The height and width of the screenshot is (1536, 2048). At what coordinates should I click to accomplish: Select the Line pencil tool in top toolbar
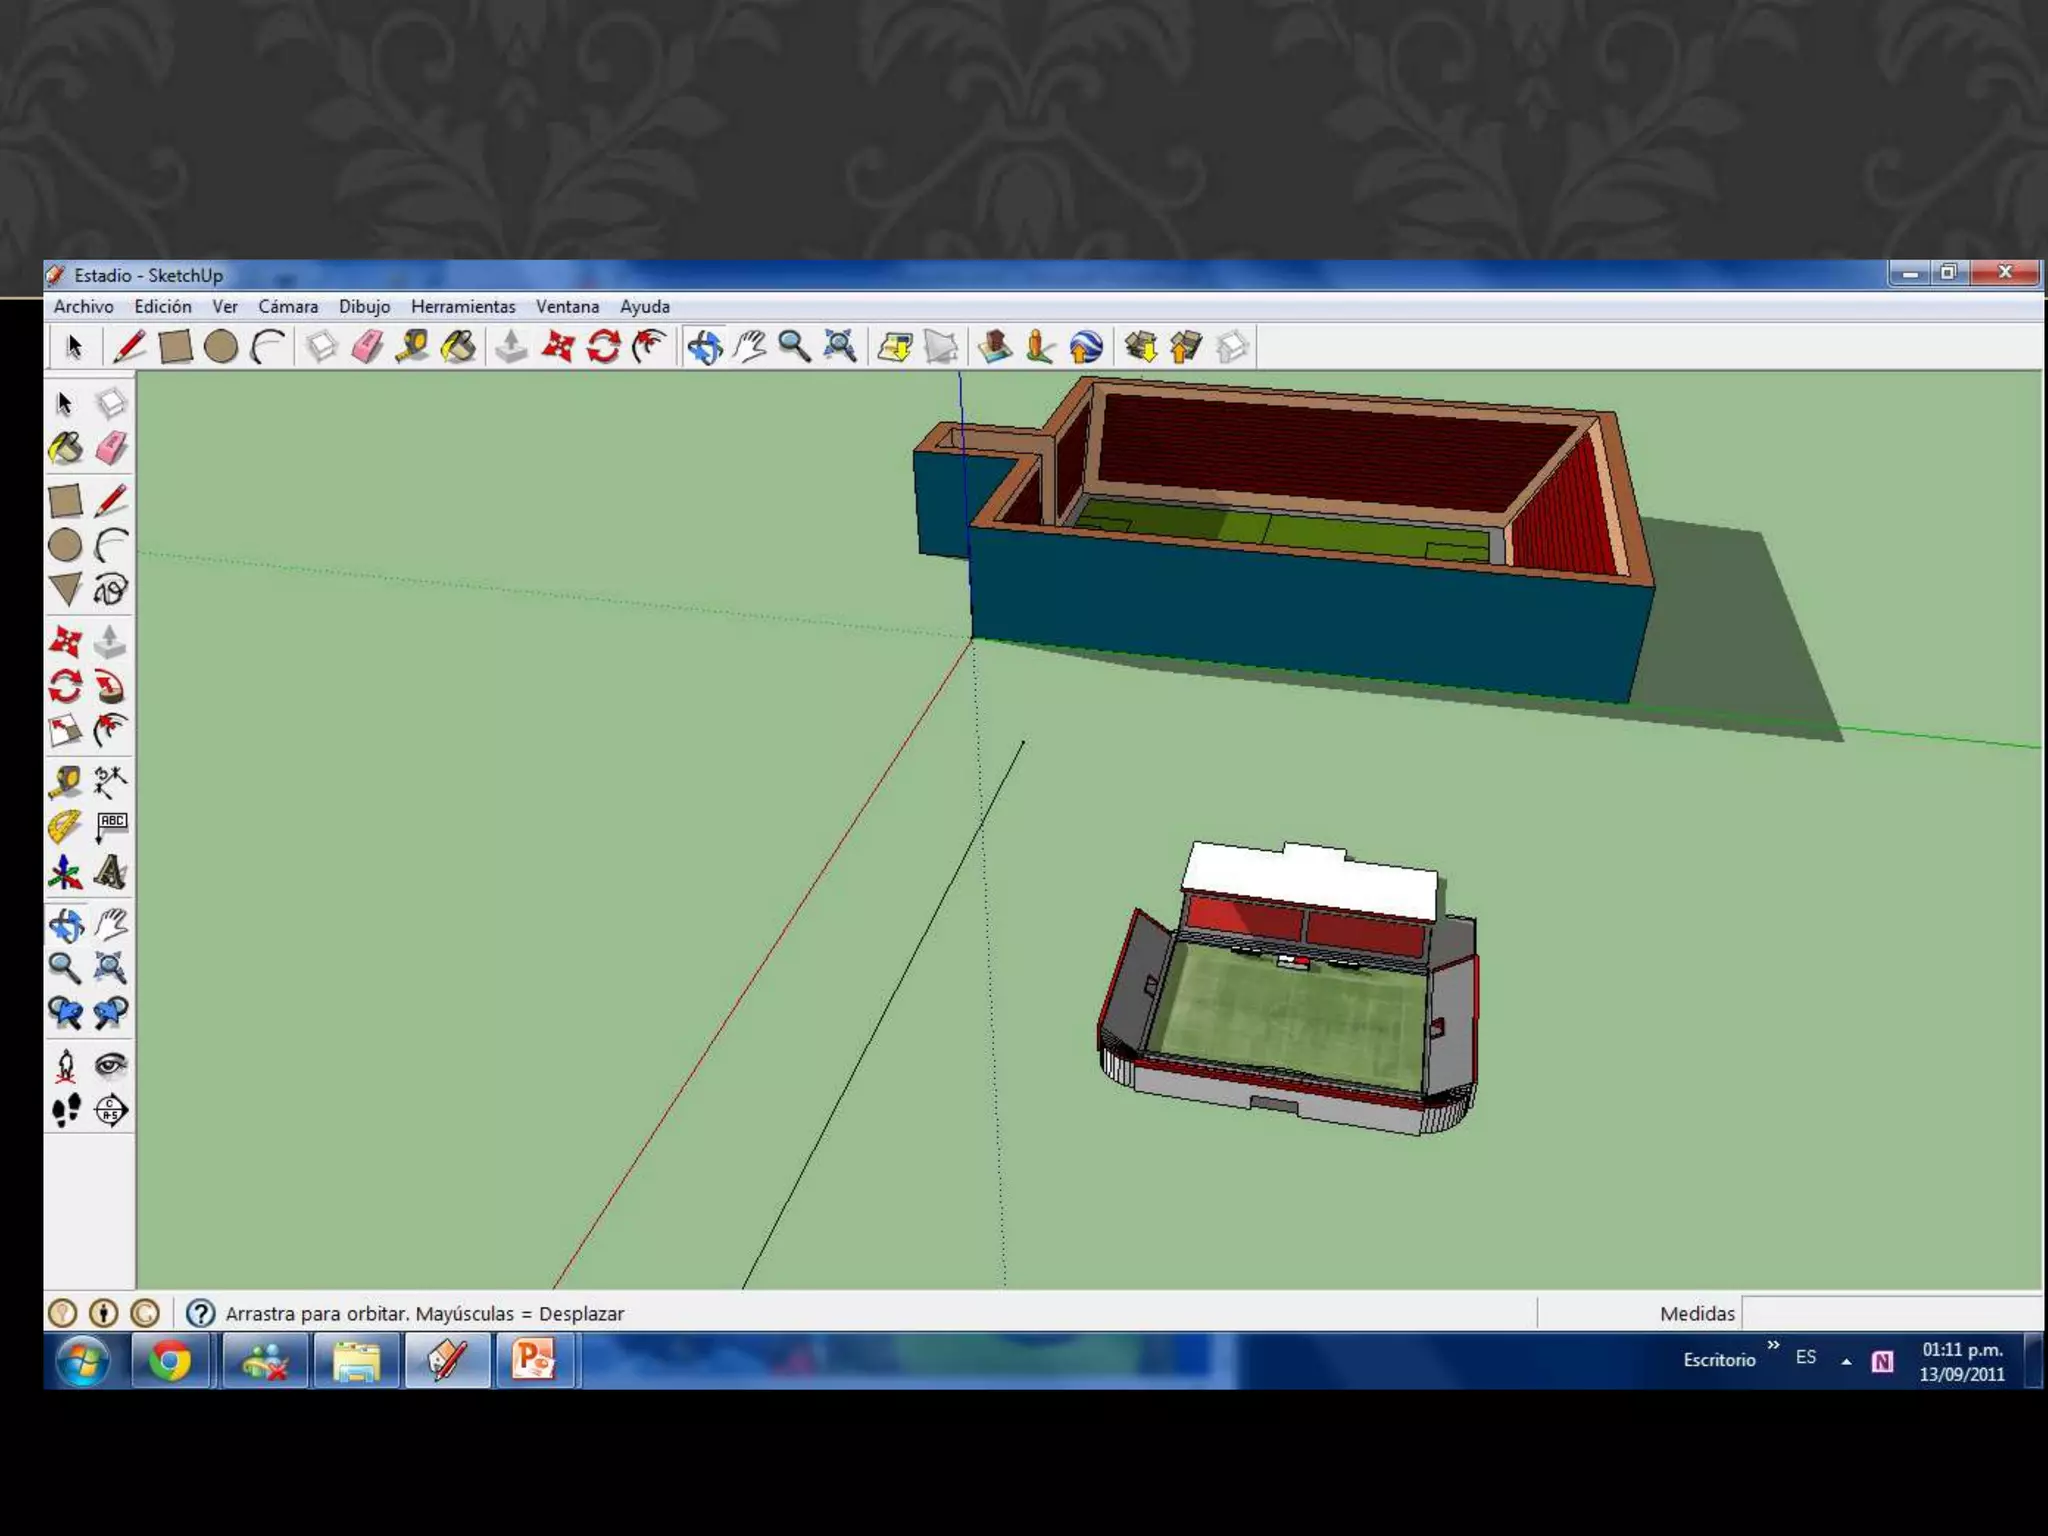click(128, 347)
